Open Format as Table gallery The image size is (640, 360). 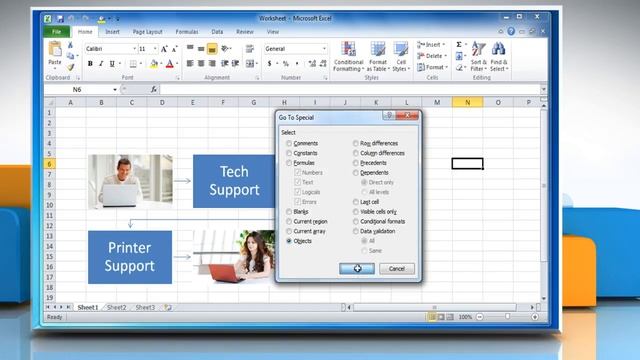coord(378,56)
